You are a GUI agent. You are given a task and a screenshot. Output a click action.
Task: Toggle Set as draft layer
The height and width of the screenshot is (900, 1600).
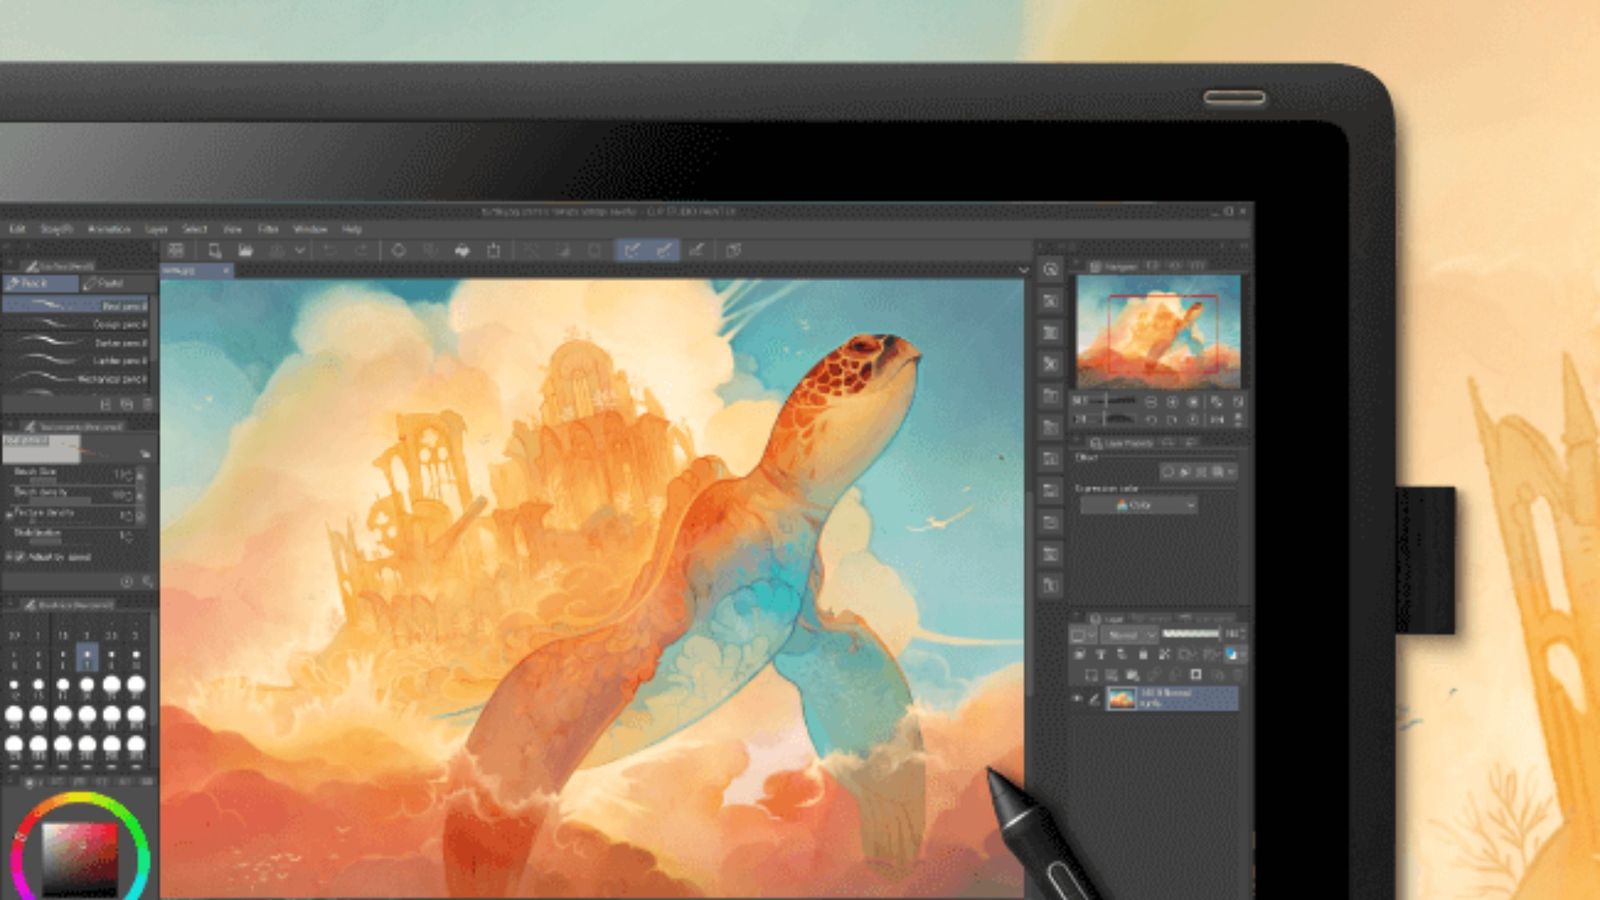pos(1122,654)
